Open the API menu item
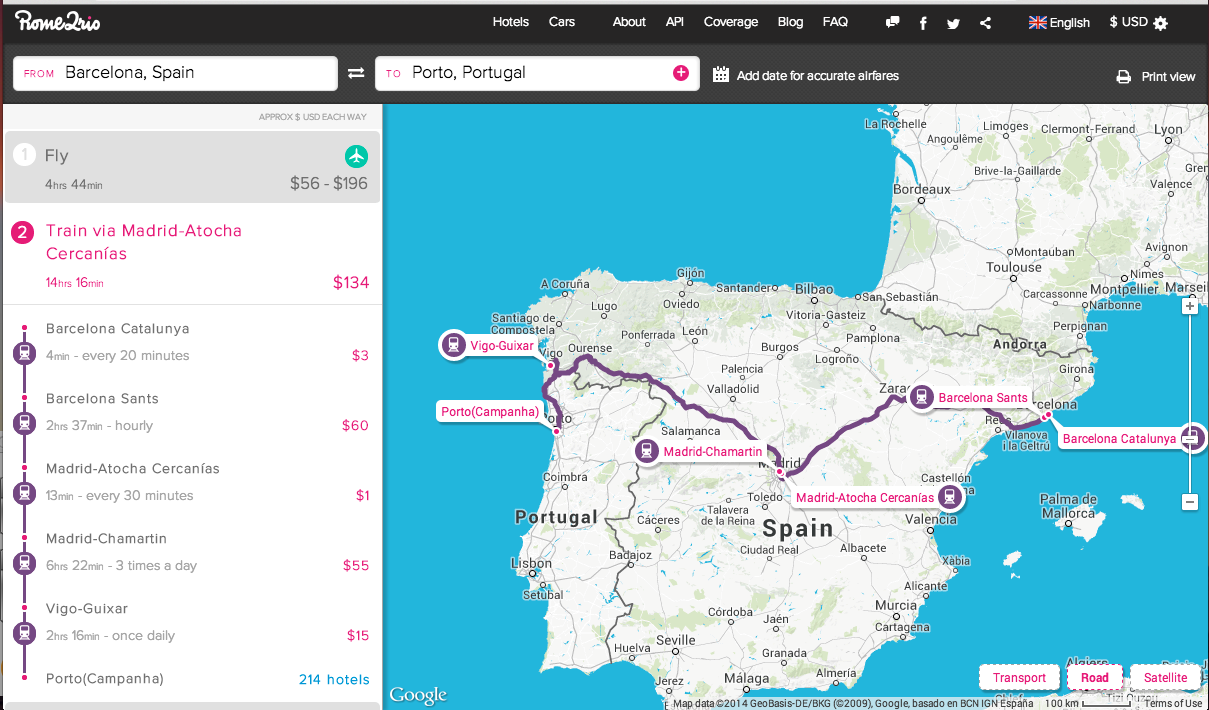Image resolution: width=1209 pixels, height=710 pixels. (x=675, y=22)
